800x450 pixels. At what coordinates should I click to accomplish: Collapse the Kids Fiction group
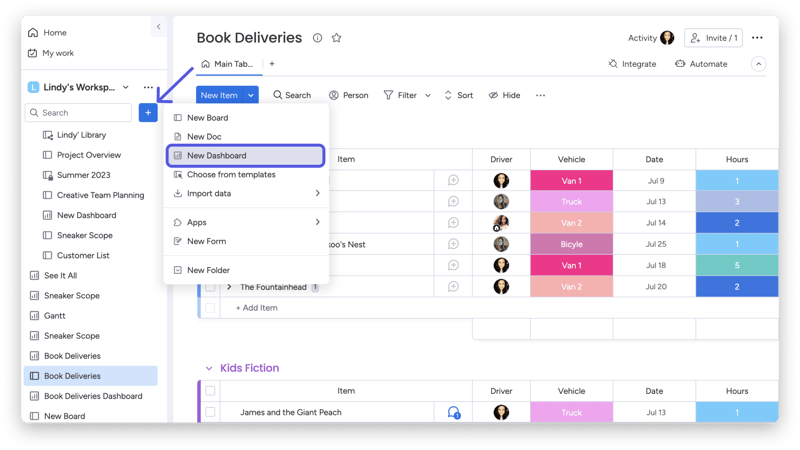pyautogui.click(x=209, y=368)
